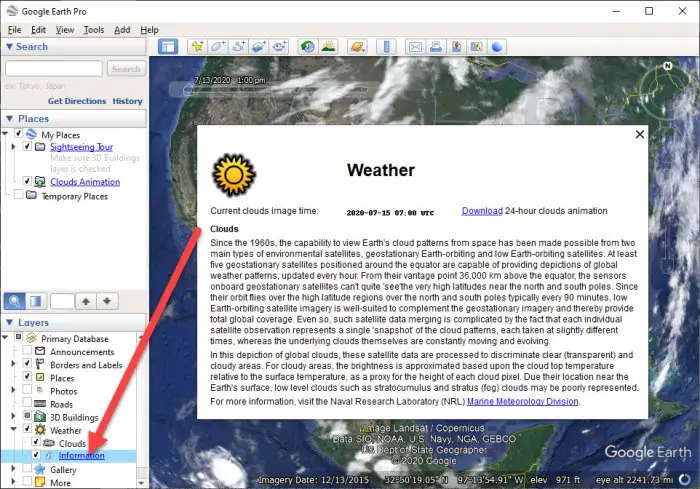Open the planet switcher (Saturn icon)
Screen dimensions: 700x489
(x=357, y=46)
